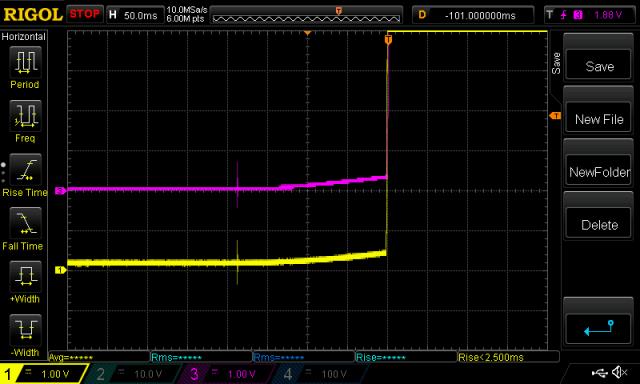This screenshot has width=640, height=384.
Task: Enable channel 4 at 100 V
Action: (x=318, y=374)
